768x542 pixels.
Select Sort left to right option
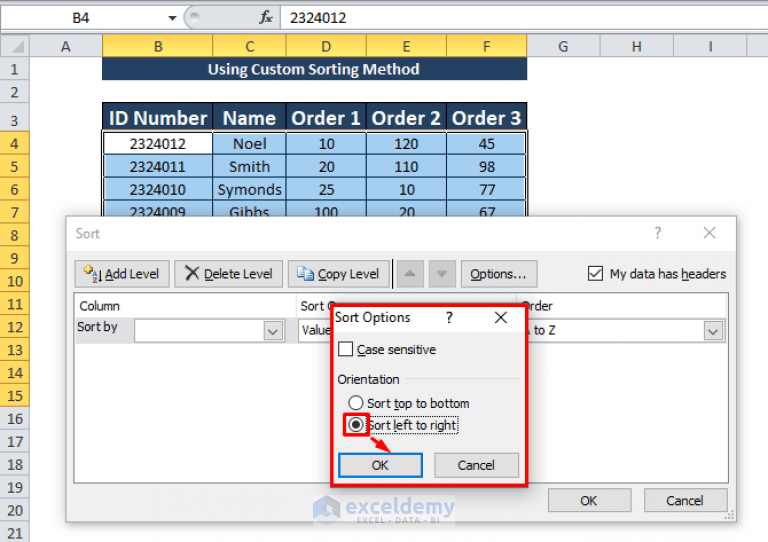(x=356, y=424)
